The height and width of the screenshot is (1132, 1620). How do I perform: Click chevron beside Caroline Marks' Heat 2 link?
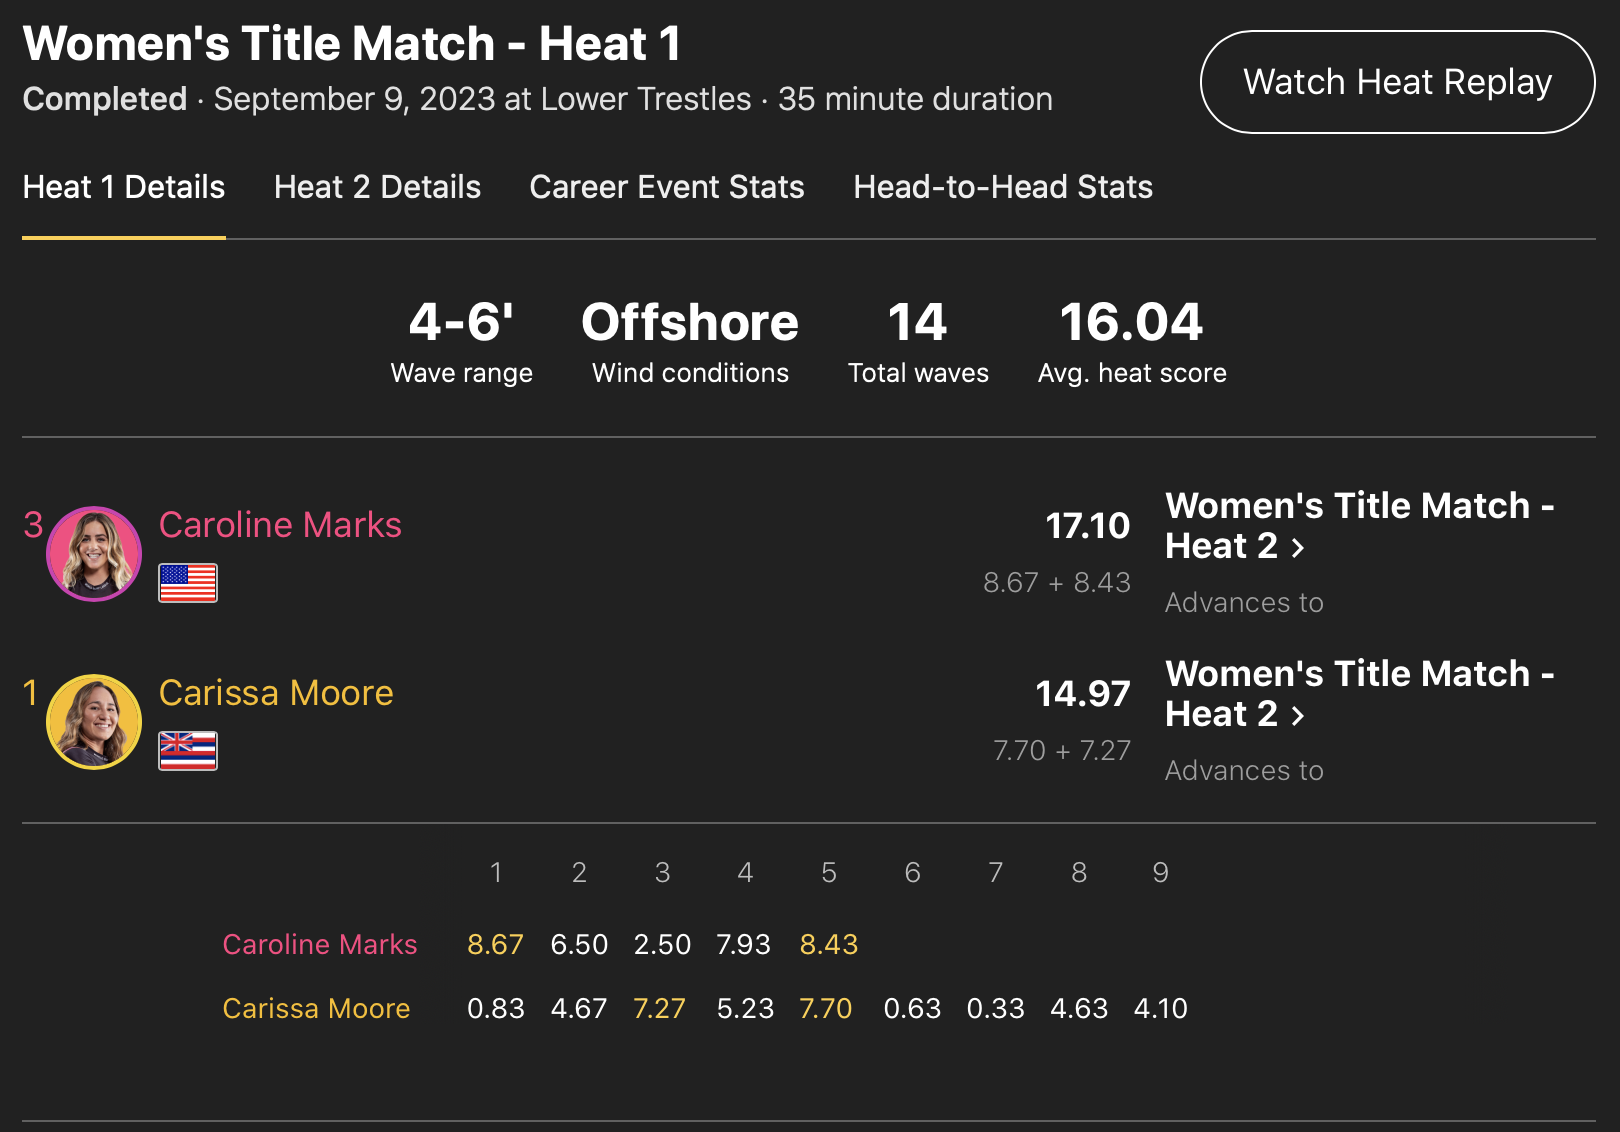click(1298, 548)
